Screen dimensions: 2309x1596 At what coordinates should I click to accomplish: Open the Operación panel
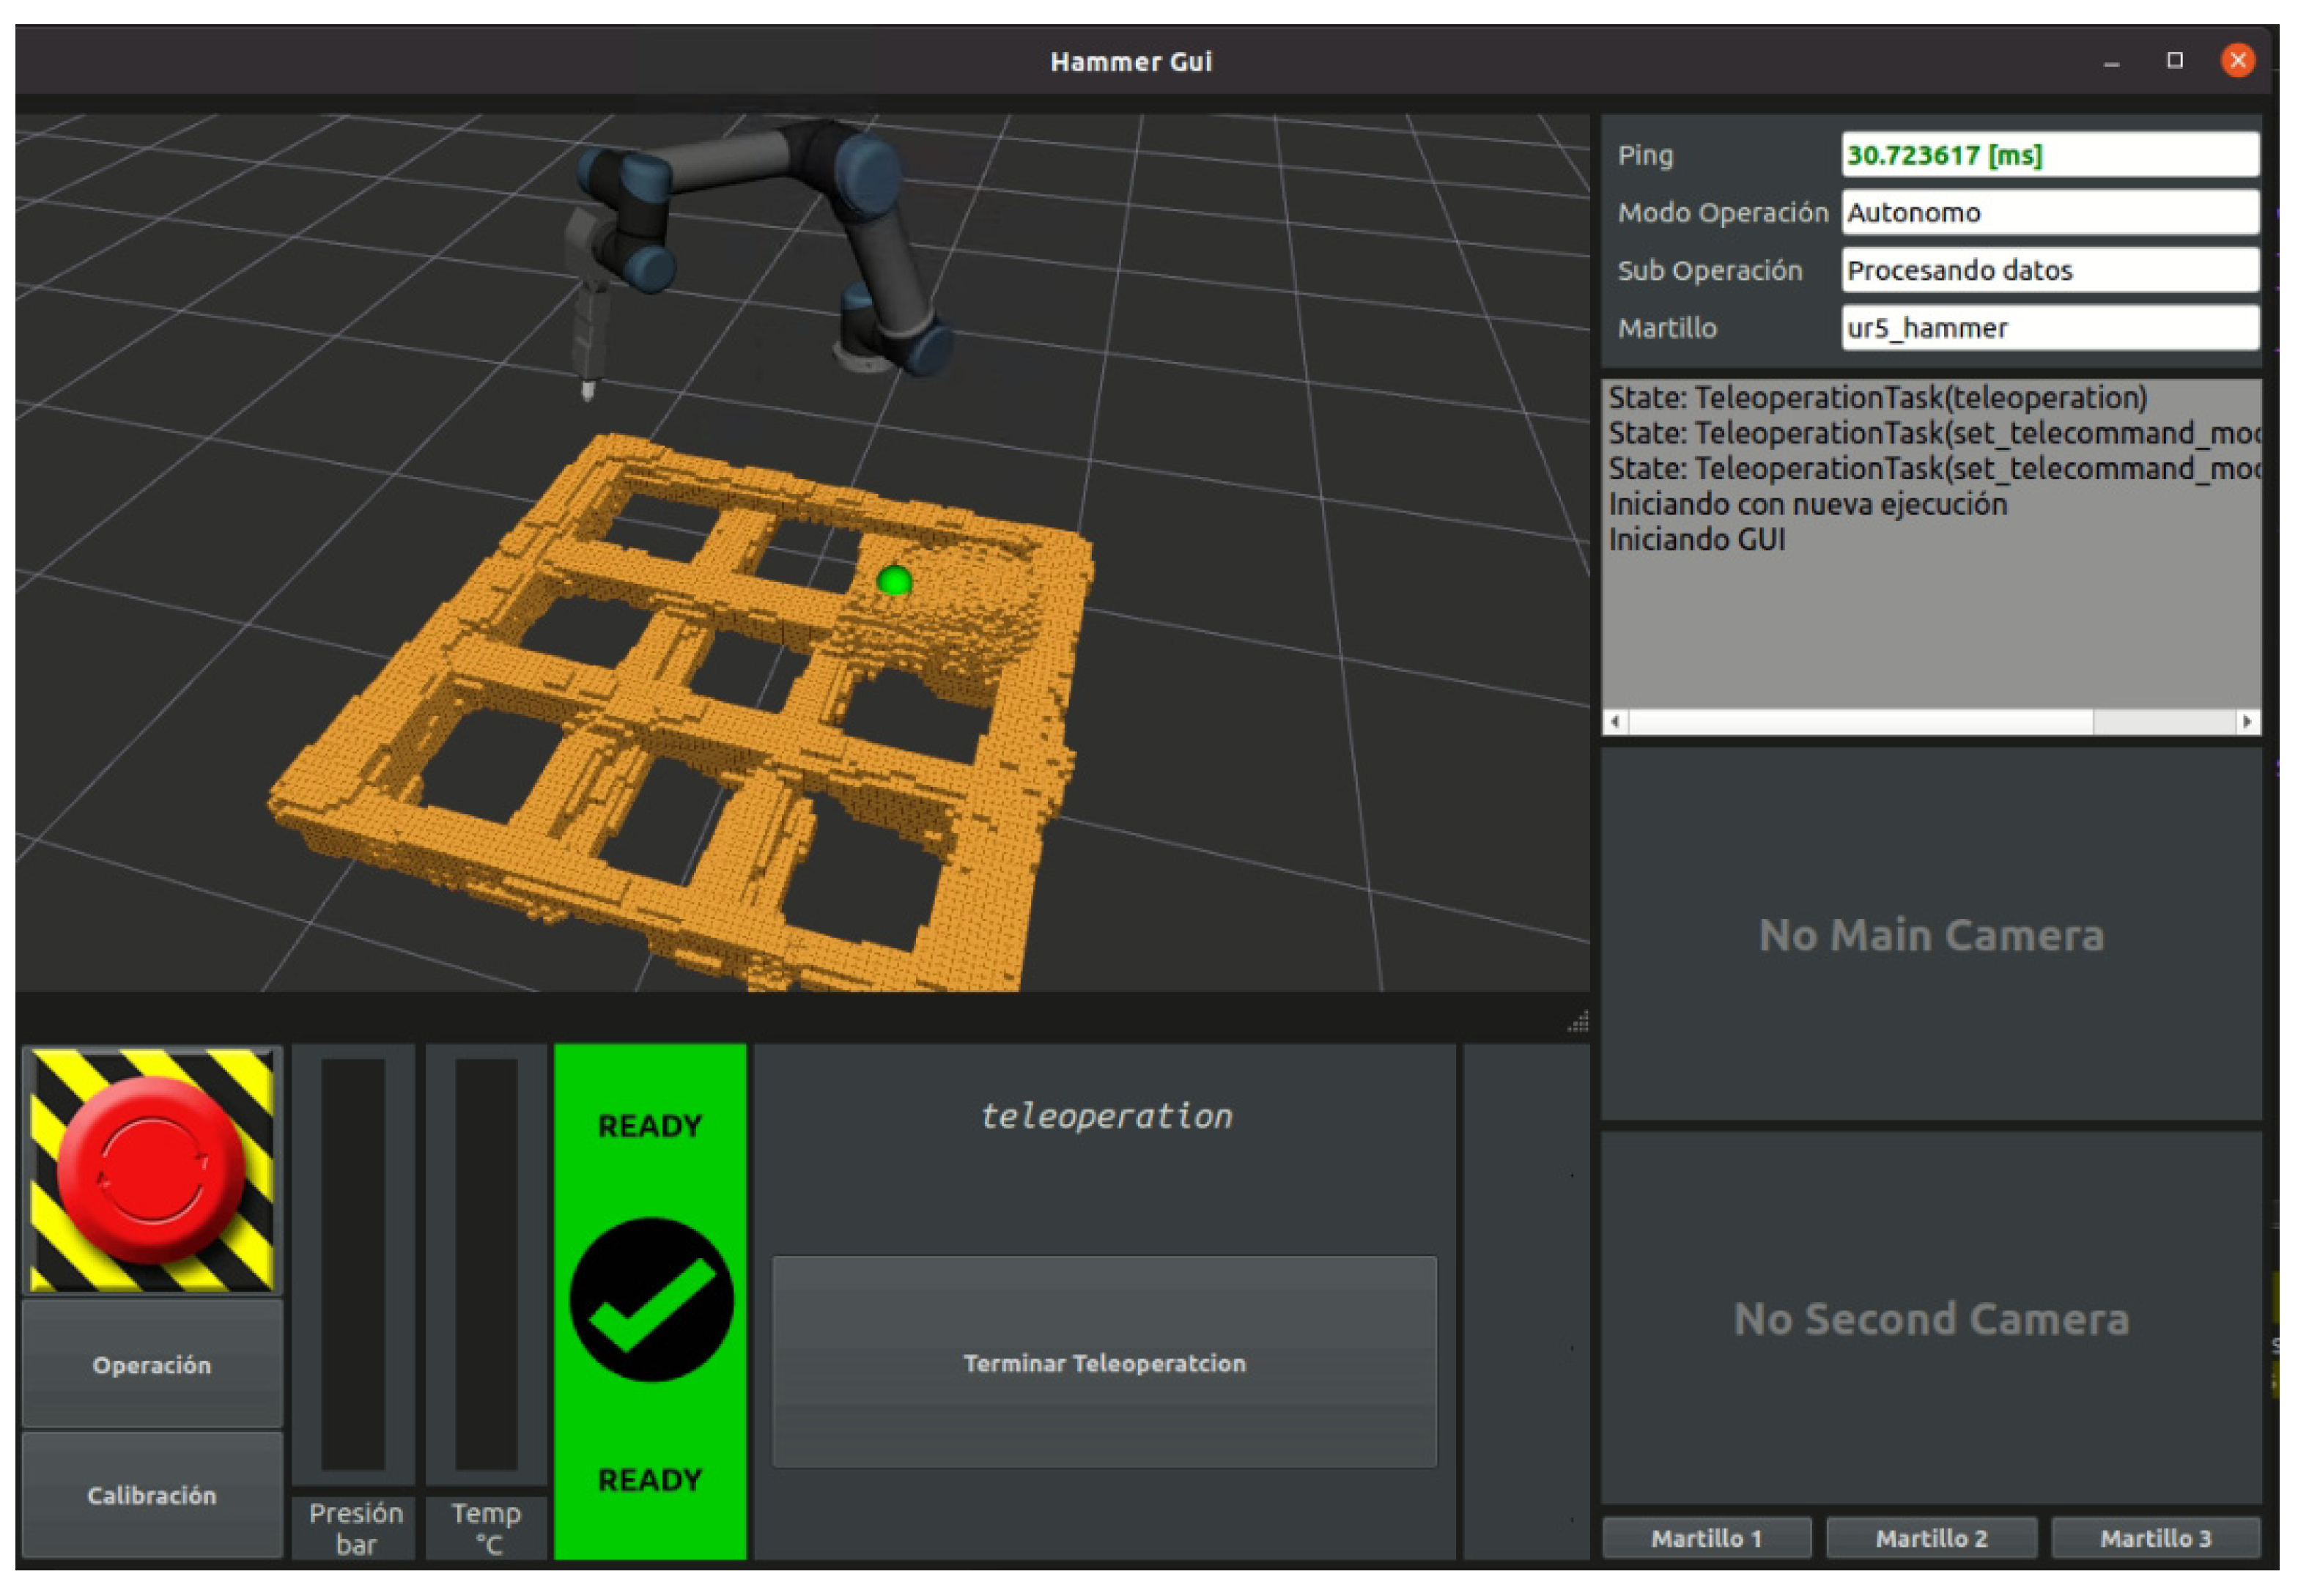pyautogui.click(x=152, y=1364)
